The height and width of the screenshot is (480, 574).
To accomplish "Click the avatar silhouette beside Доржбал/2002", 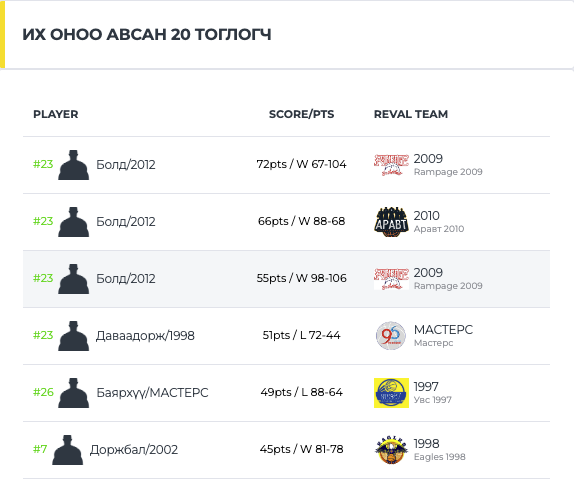I will tap(67, 450).
